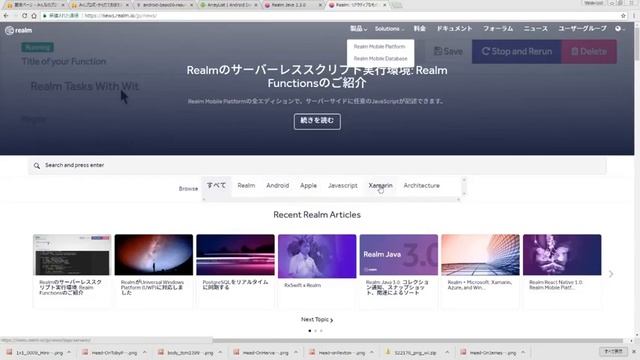This screenshot has width=640, height=360.
Task: Select the Xamarin browse tab
Action: [x=380, y=185]
